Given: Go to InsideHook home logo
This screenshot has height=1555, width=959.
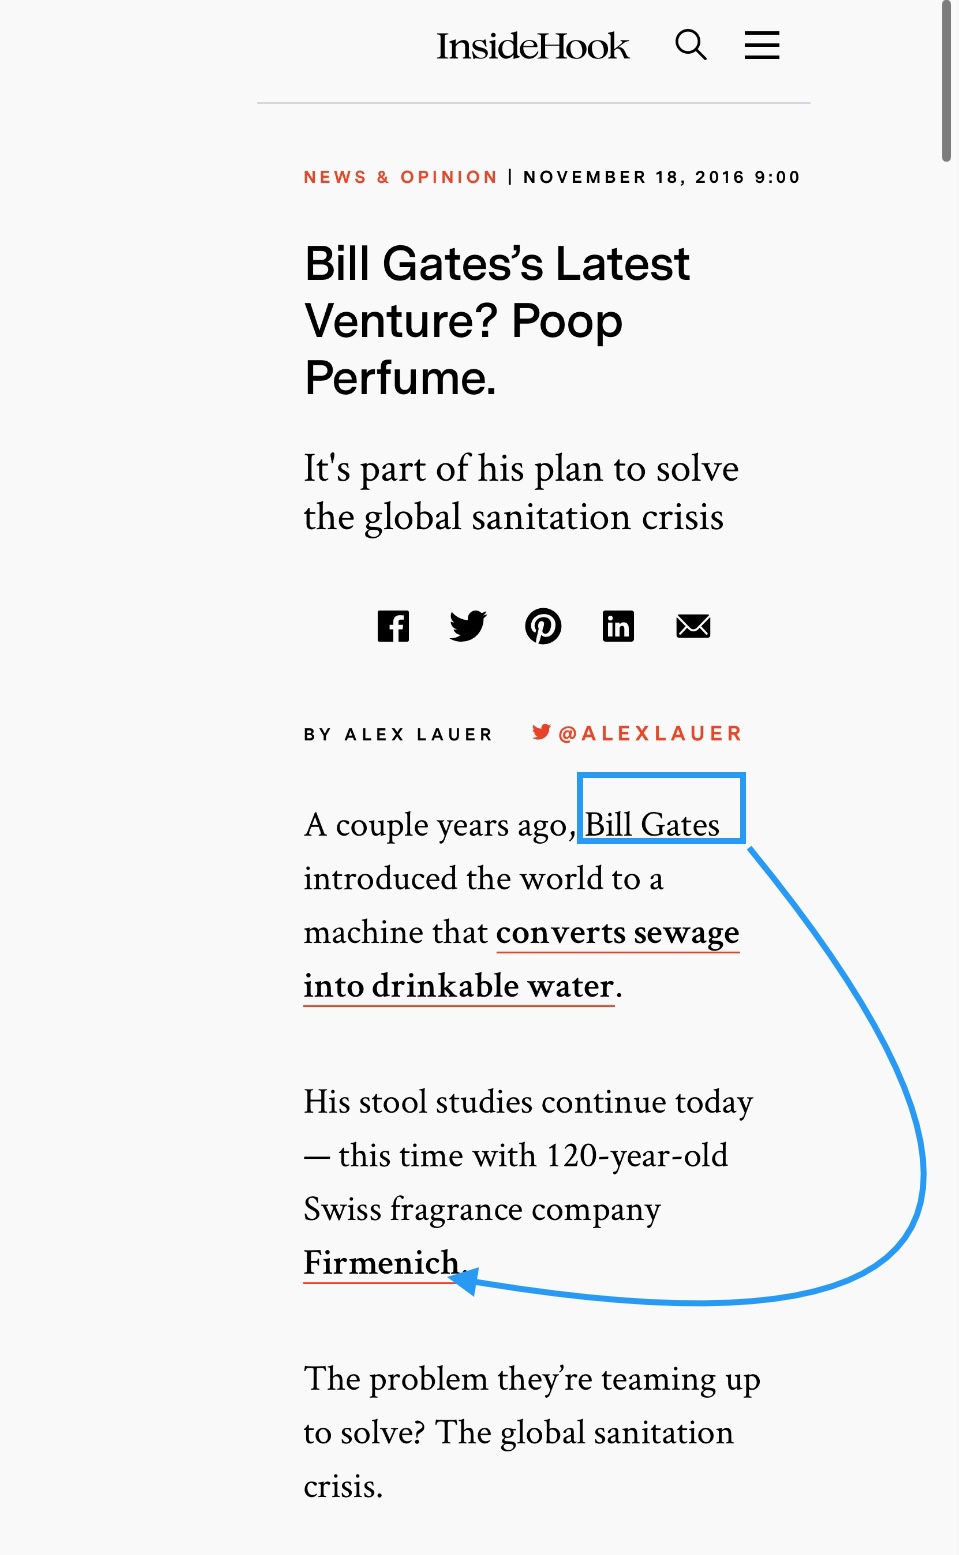Looking at the screenshot, I should click(533, 46).
